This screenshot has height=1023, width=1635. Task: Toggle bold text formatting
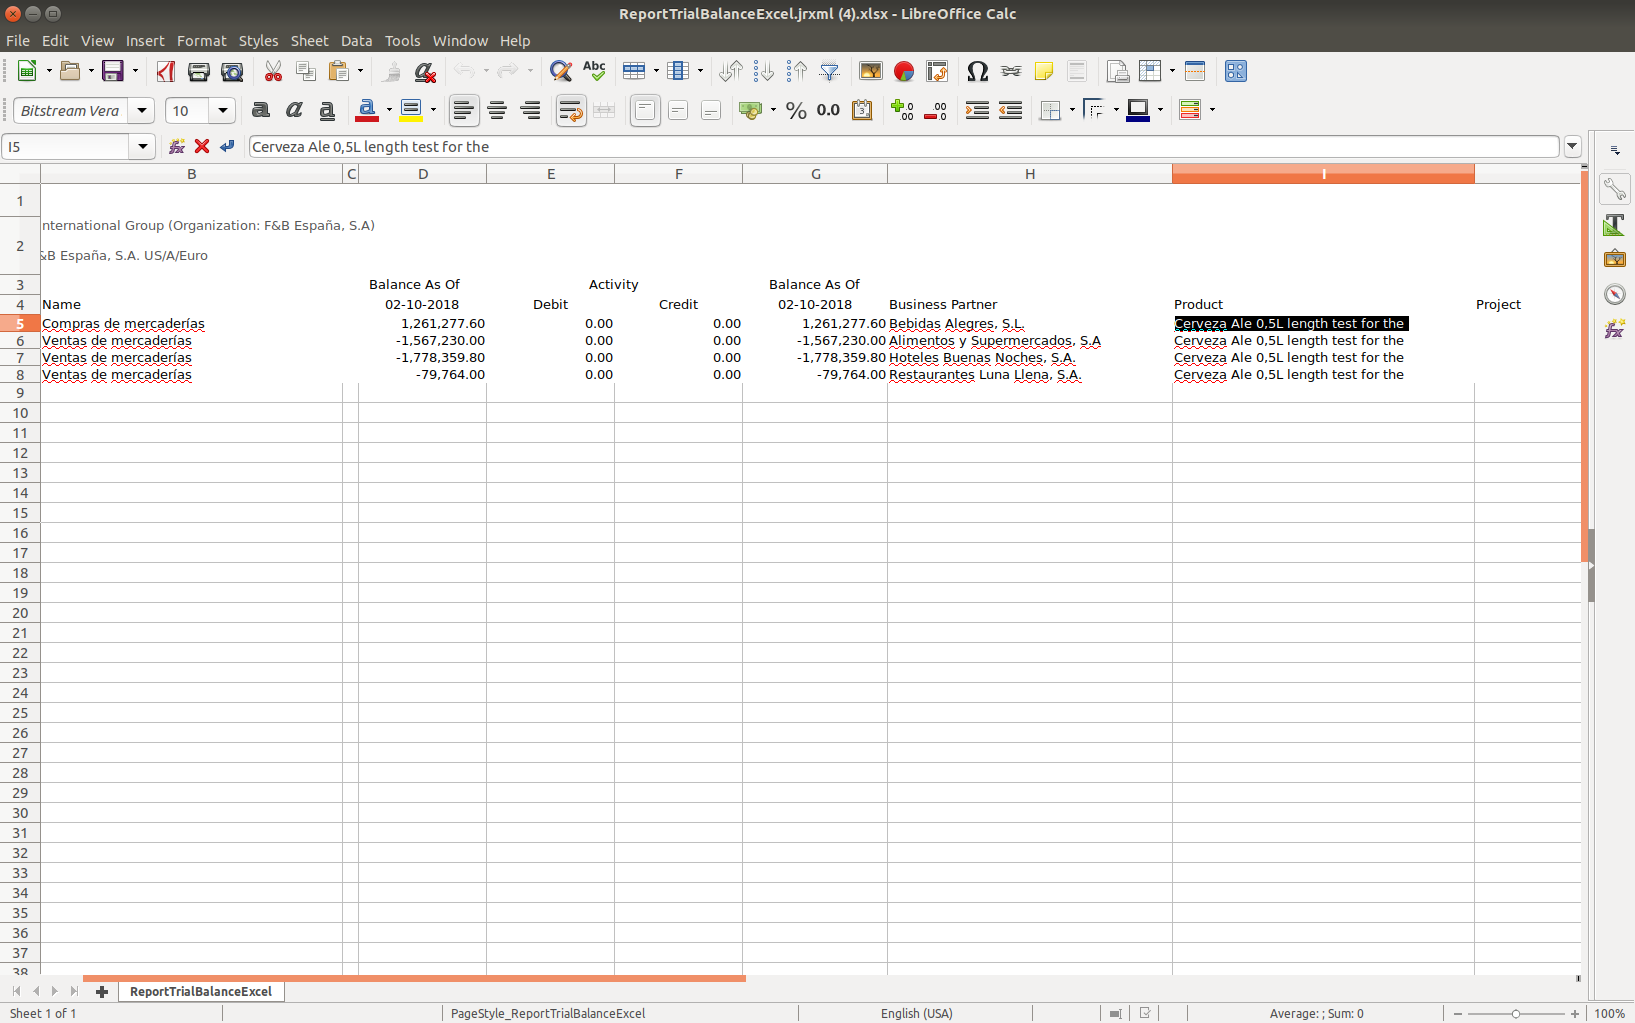click(261, 110)
